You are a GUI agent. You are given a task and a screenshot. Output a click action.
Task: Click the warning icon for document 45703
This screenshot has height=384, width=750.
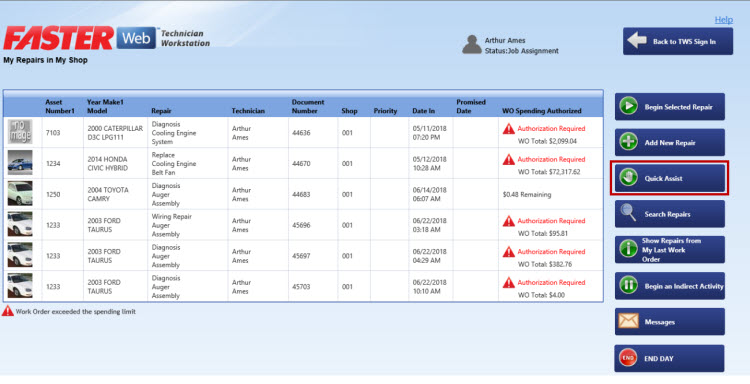click(x=508, y=283)
